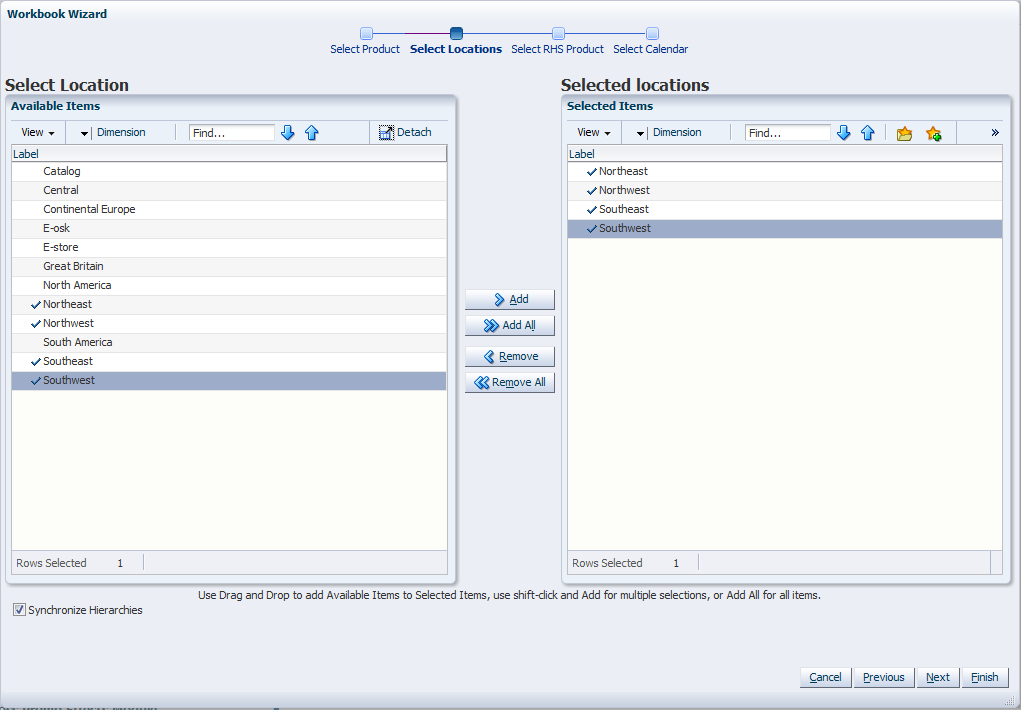This screenshot has height=710, width=1021.
Task: Click the Remove button
Action: tap(510, 357)
